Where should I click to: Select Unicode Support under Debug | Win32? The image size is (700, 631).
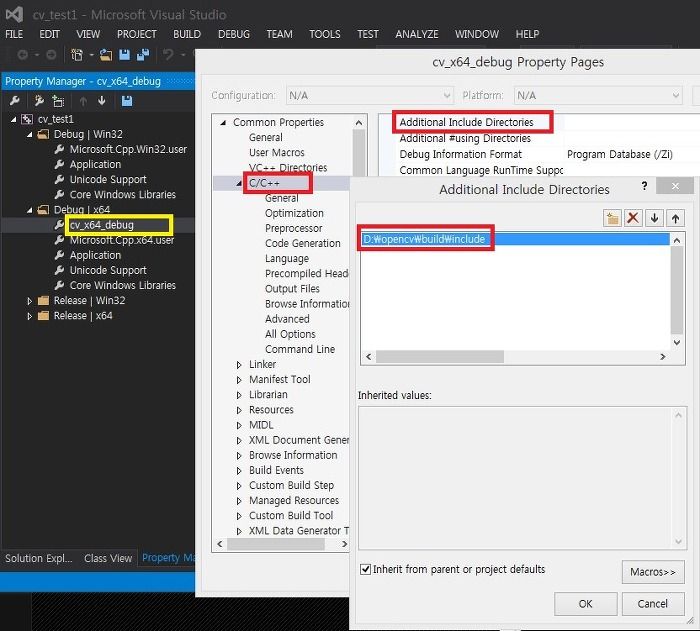[x=108, y=179]
